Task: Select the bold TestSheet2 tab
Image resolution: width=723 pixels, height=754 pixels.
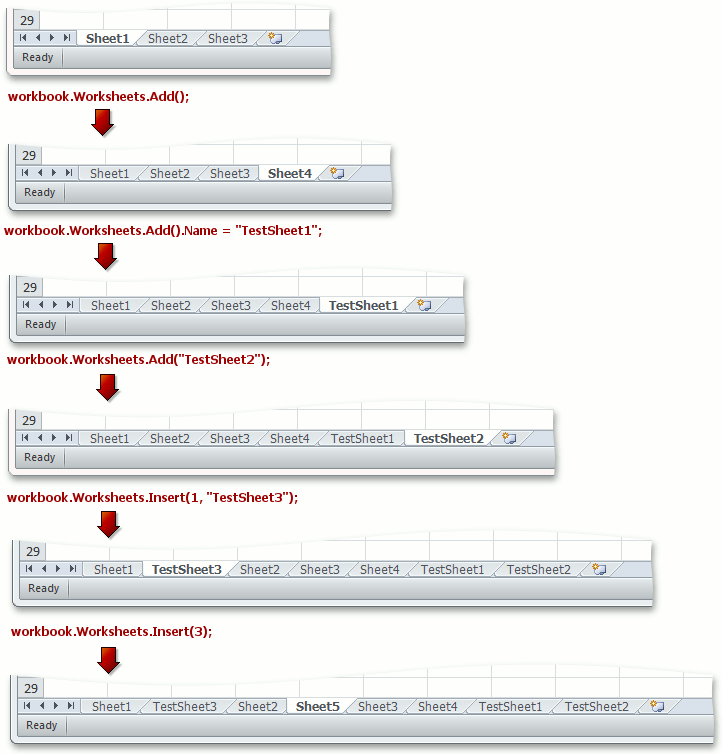Action: [449, 439]
